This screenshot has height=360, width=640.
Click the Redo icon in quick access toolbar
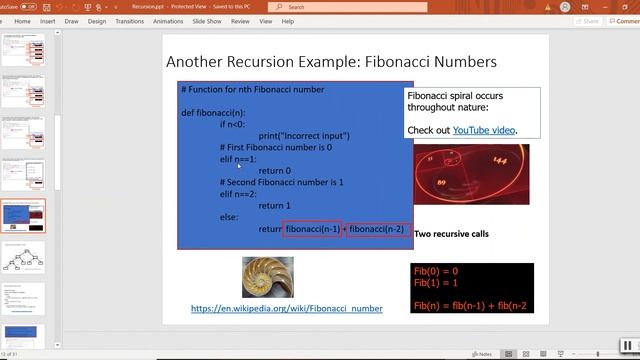(75, 7)
